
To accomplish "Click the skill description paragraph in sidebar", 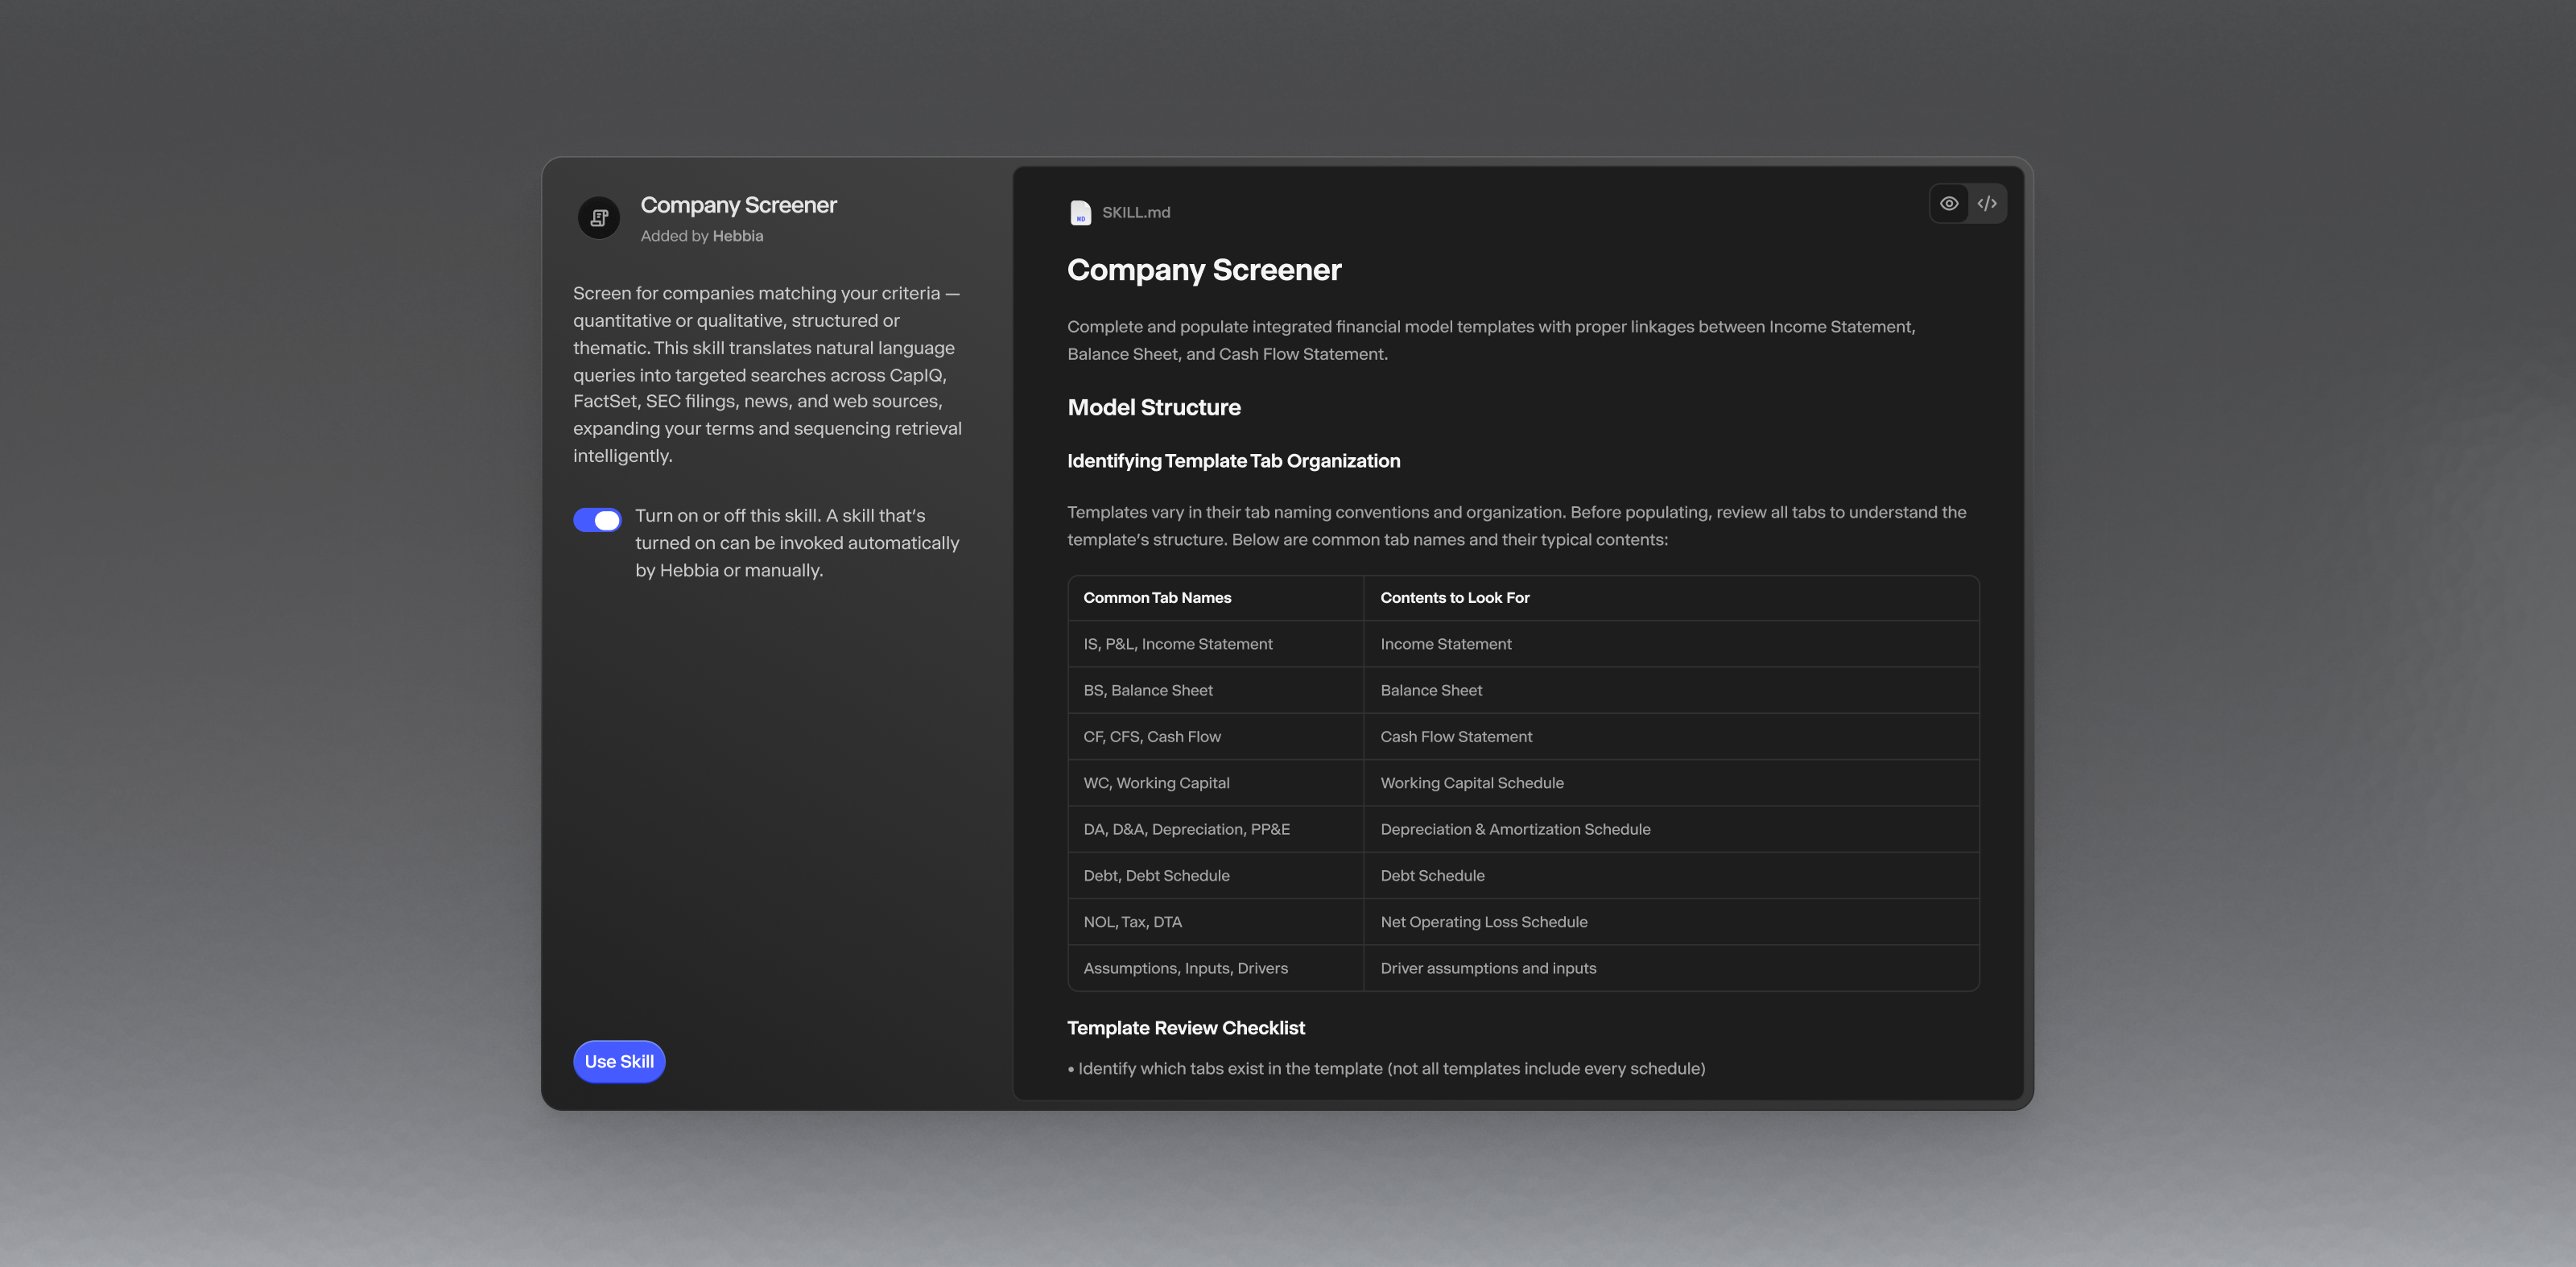I will [x=767, y=374].
